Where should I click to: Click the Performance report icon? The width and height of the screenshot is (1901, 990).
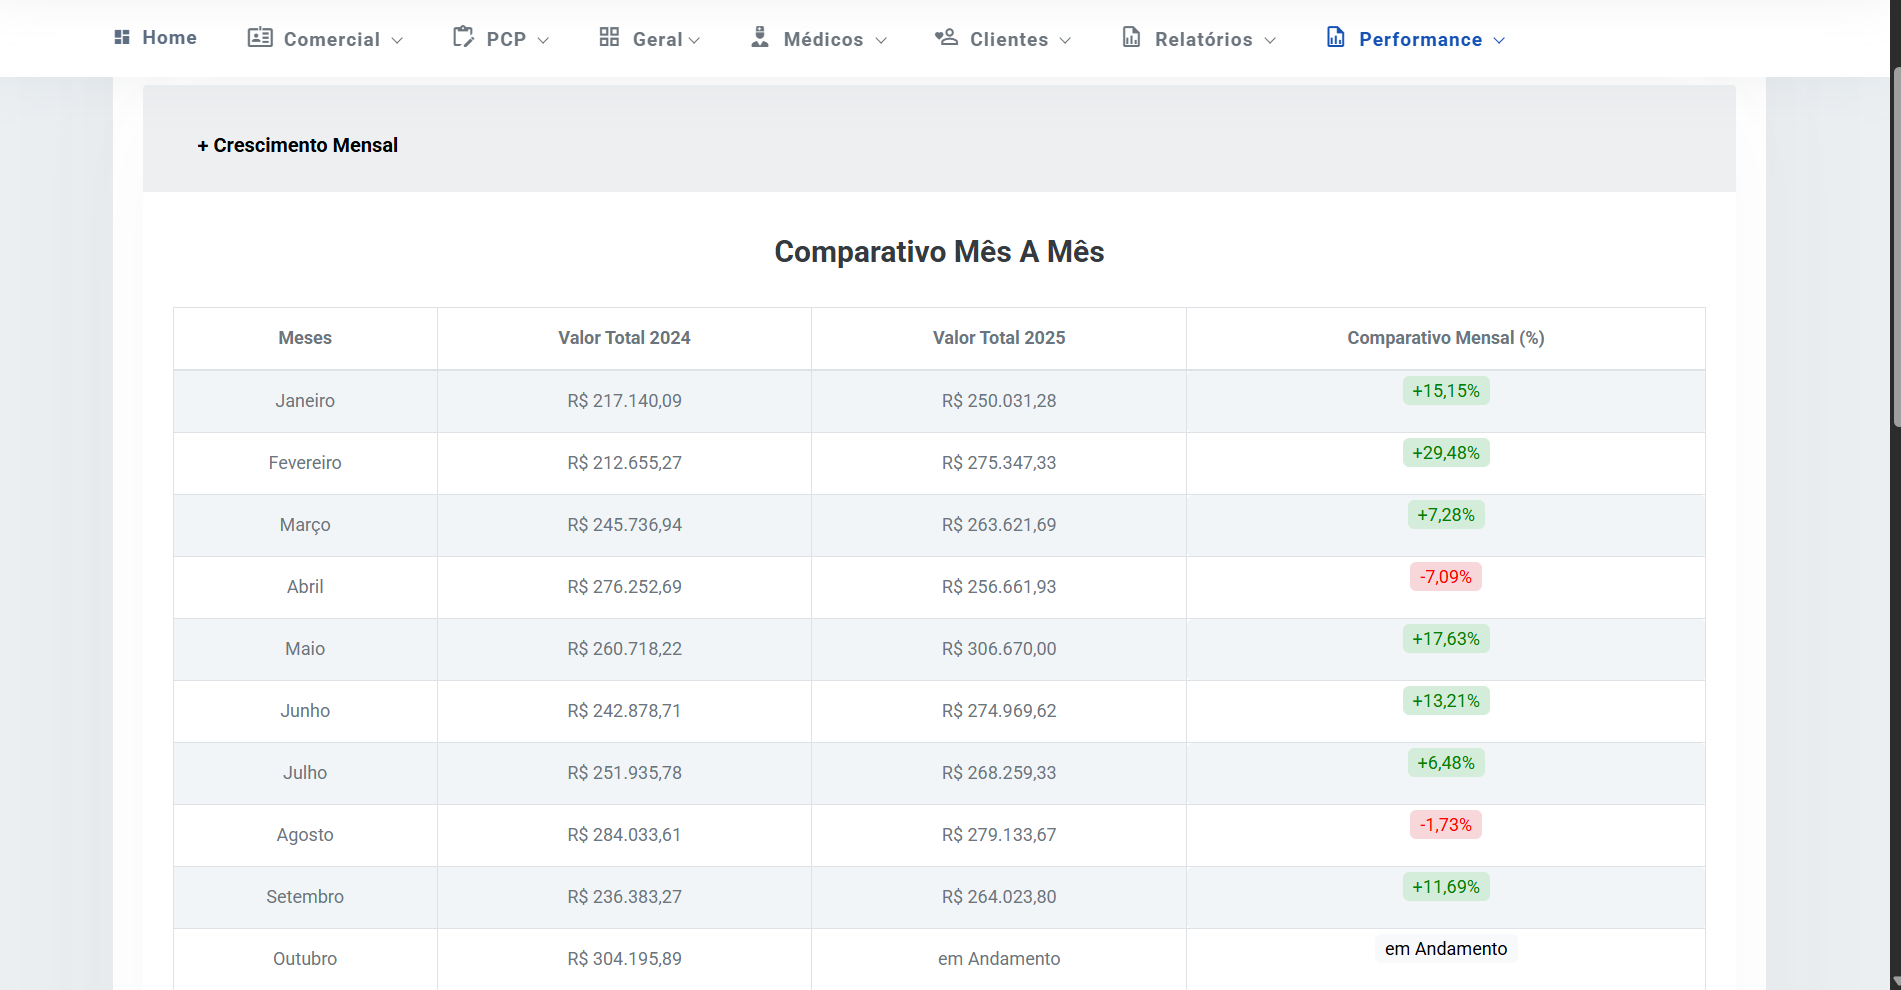(x=1336, y=37)
